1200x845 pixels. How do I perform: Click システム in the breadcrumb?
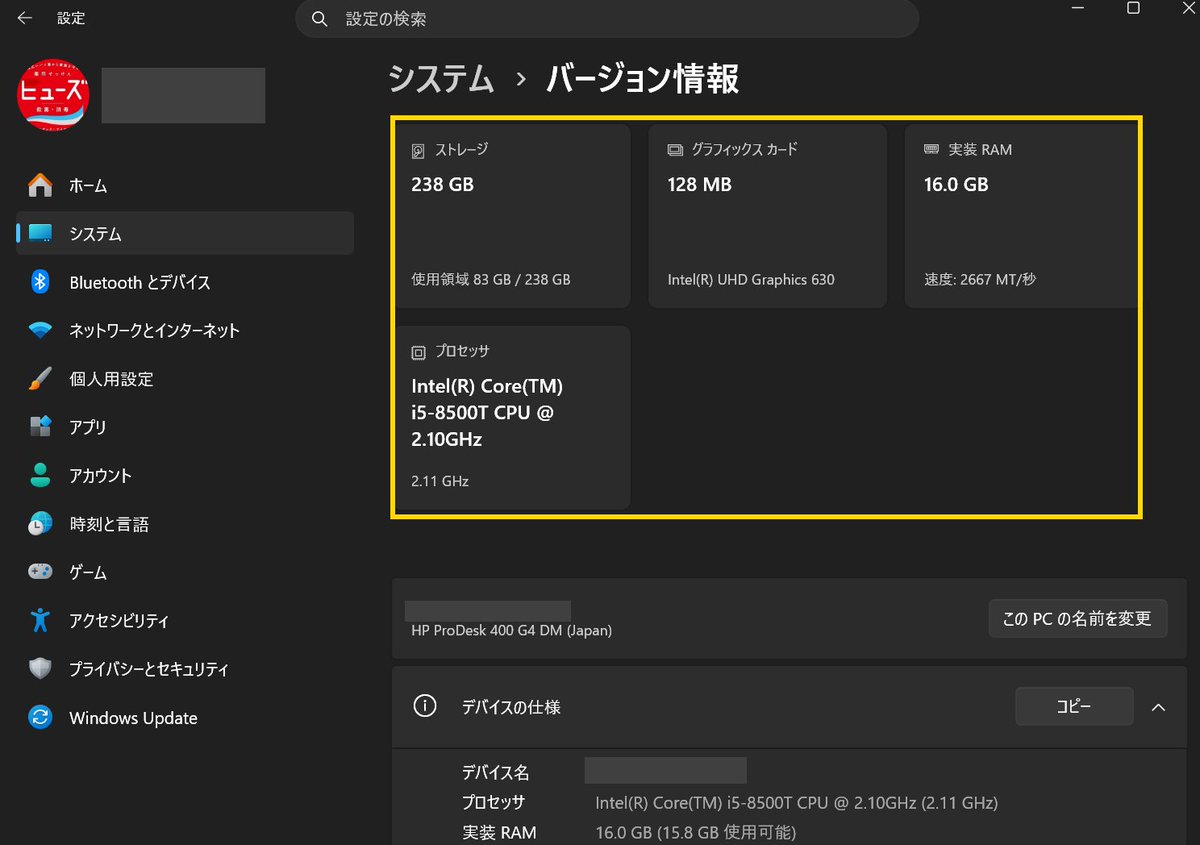(x=441, y=78)
